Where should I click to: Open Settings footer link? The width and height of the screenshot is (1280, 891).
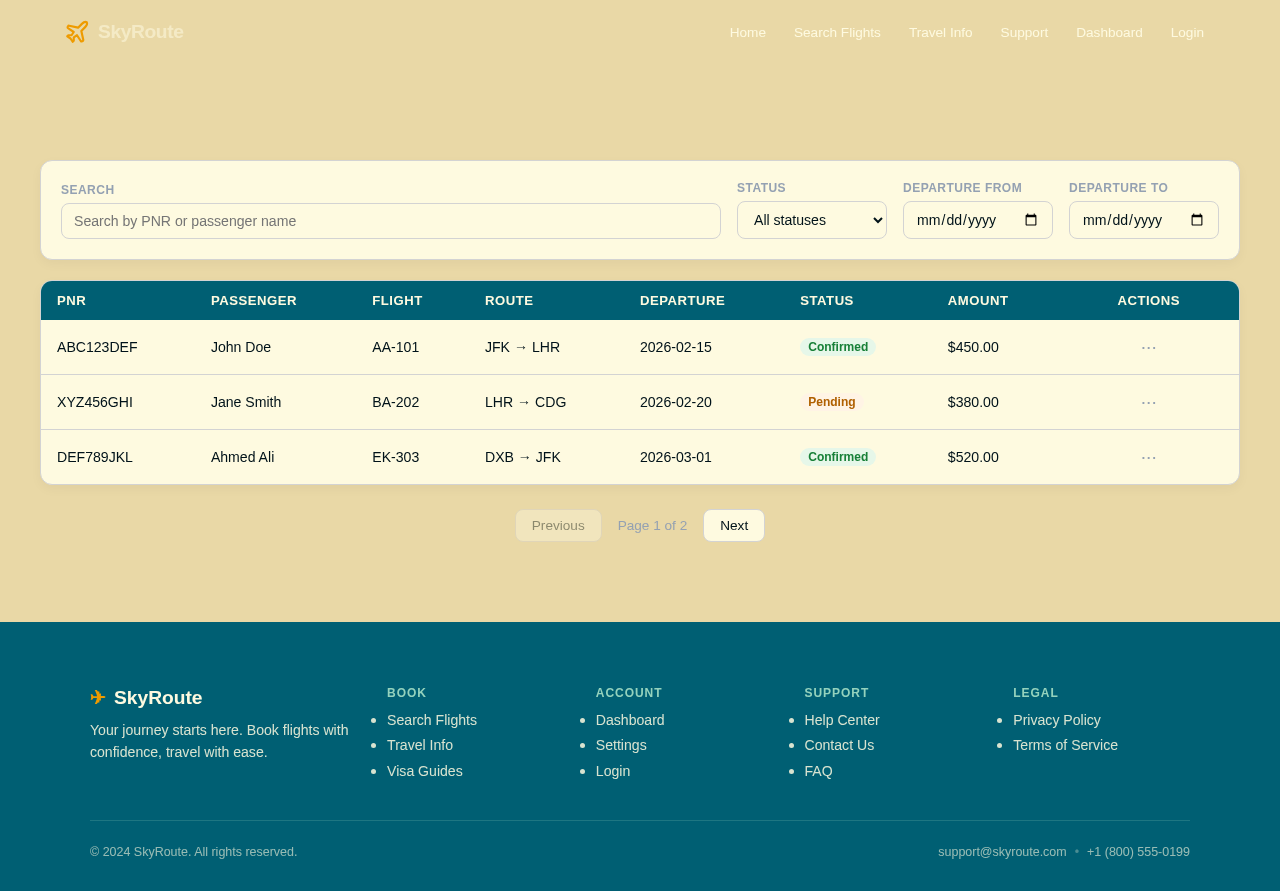(621, 745)
